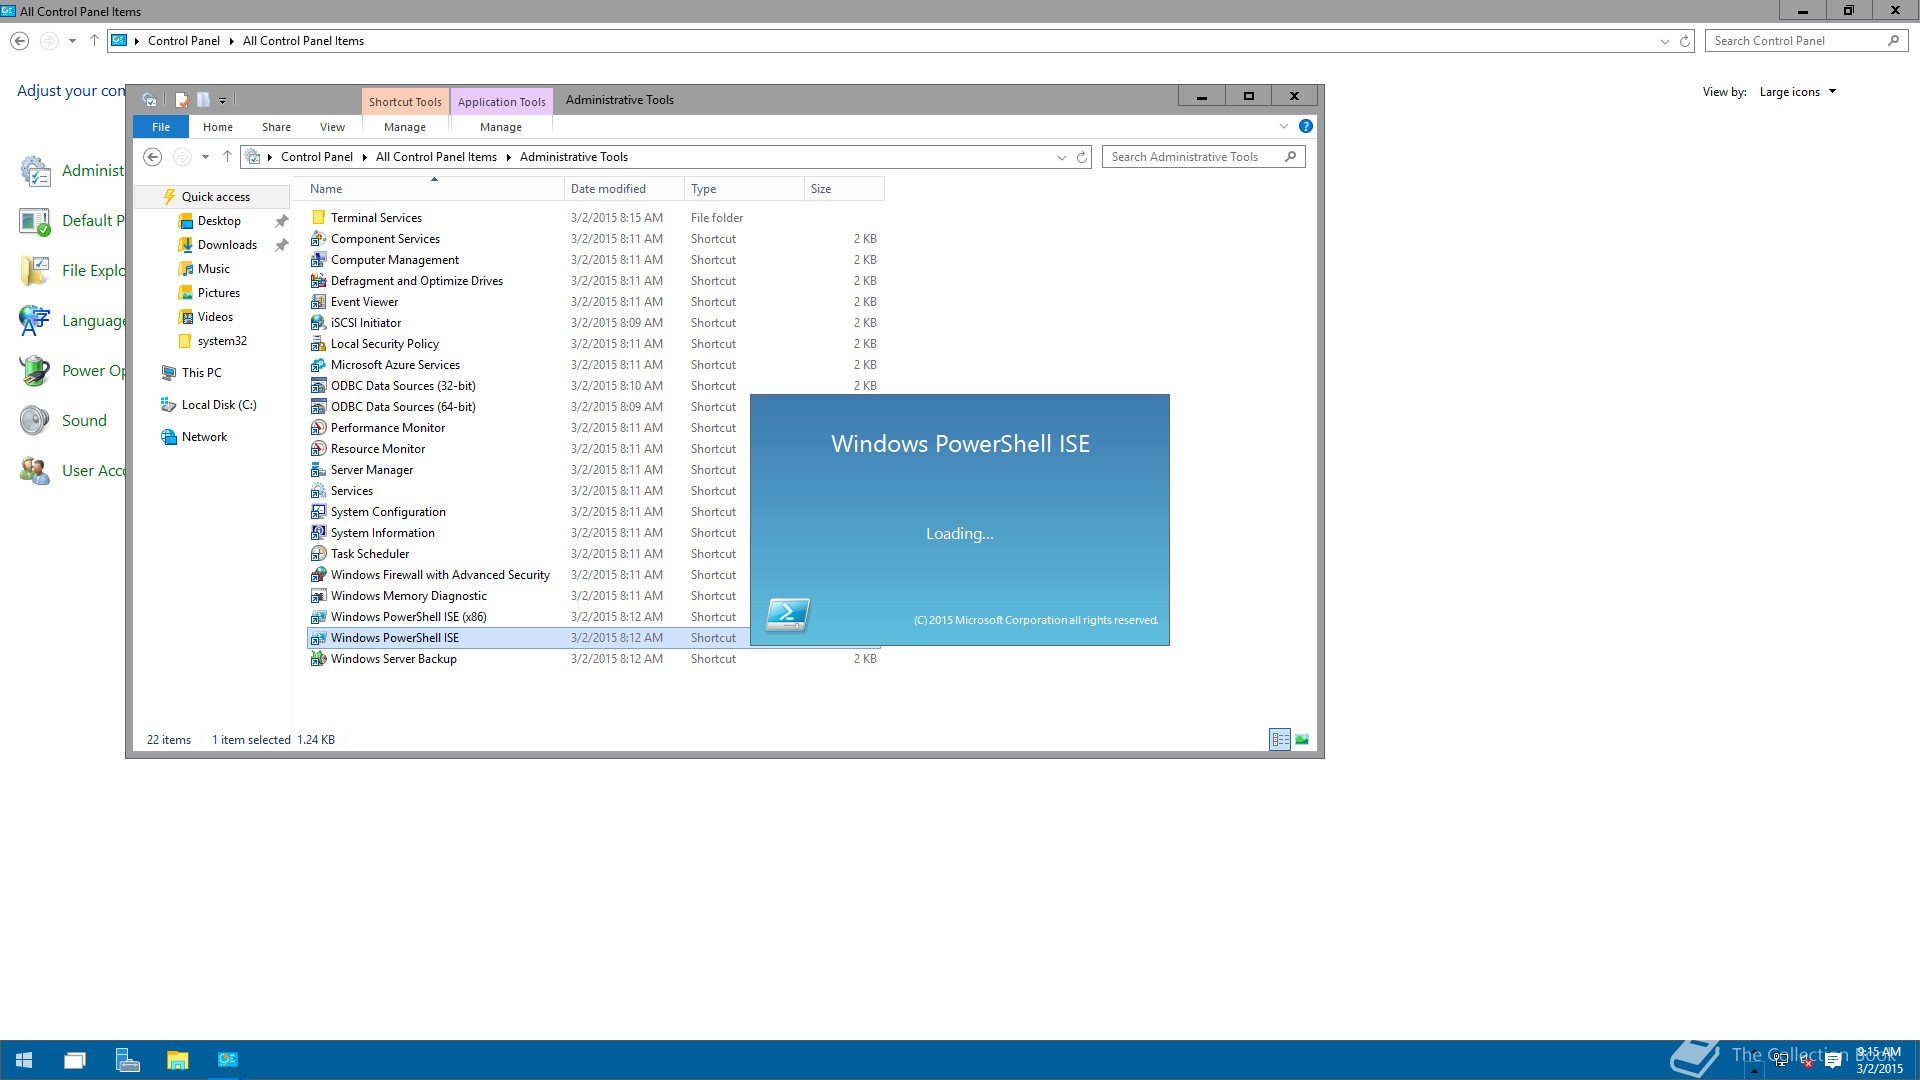The width and height of the screenshot is (1920, 1080).
Task: Select Downloads in the navigation pane
Action: 227,245
